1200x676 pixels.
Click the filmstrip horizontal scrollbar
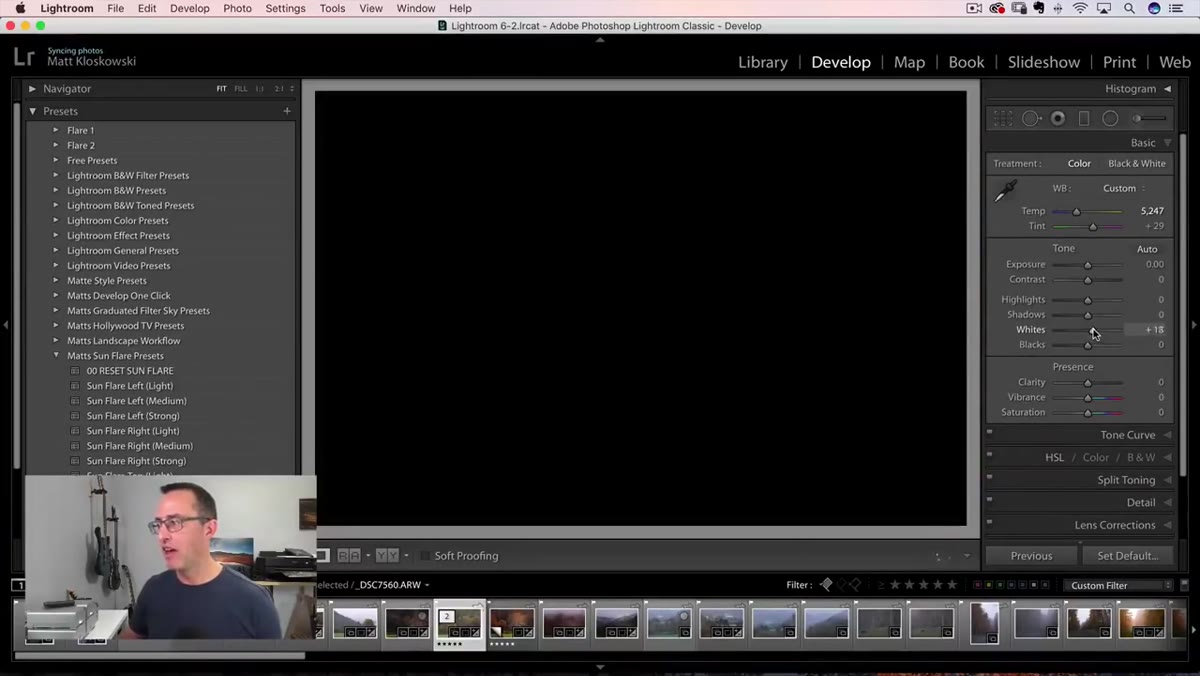pos(160,656)
